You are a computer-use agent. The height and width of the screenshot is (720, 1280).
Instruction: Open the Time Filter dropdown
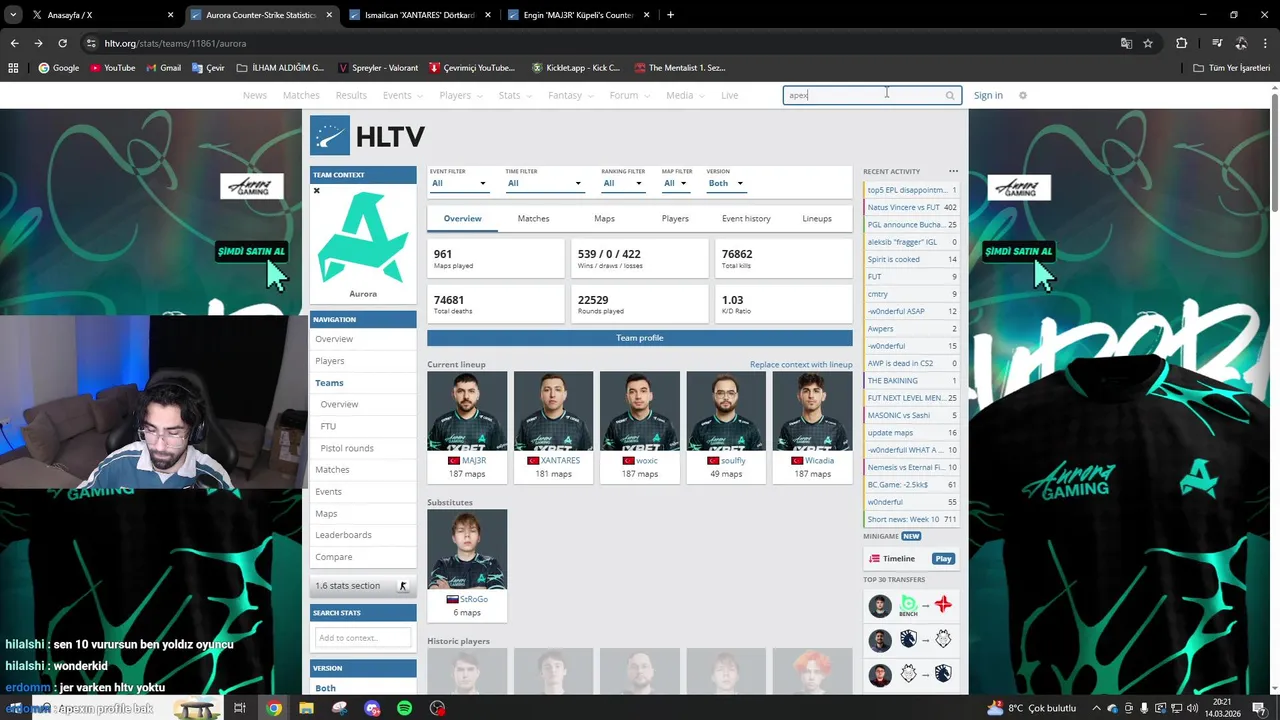coord(544,183)
